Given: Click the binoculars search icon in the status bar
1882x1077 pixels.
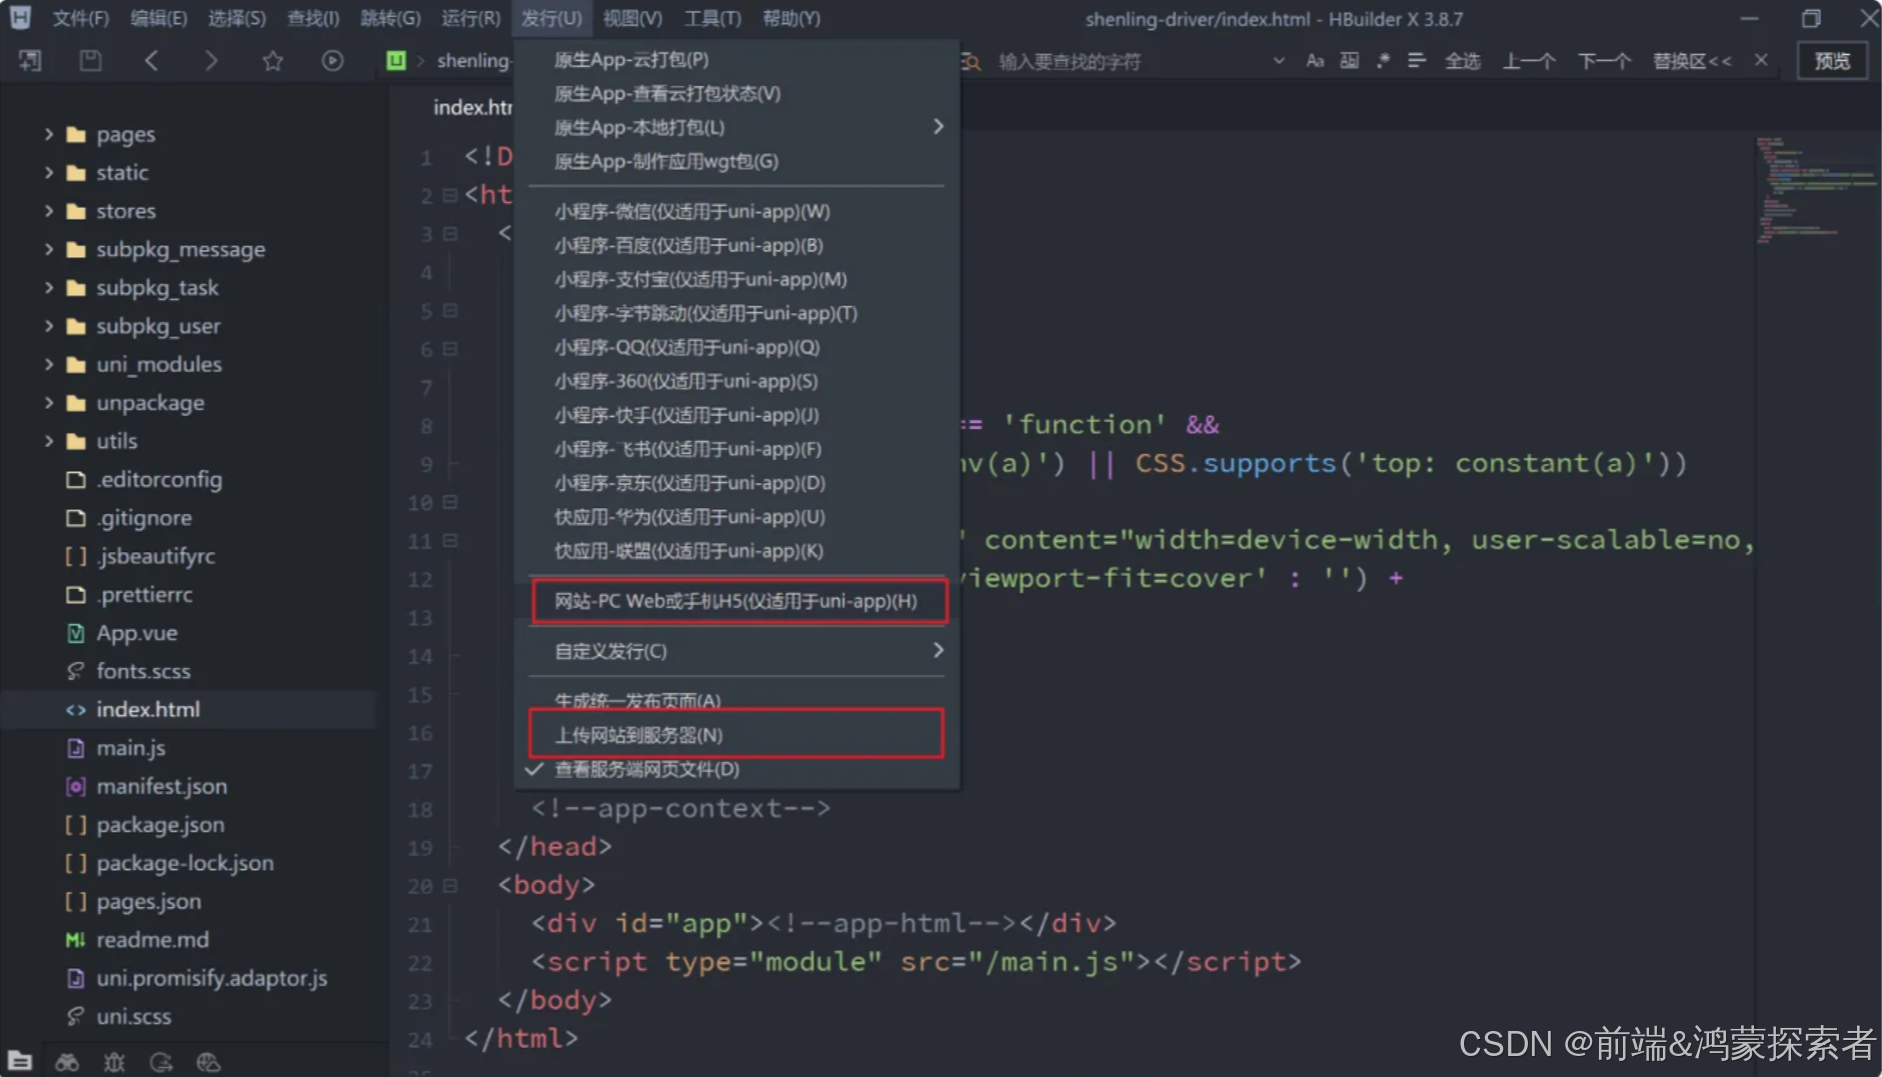Looking at the screenshot, I should point(67,1062).
